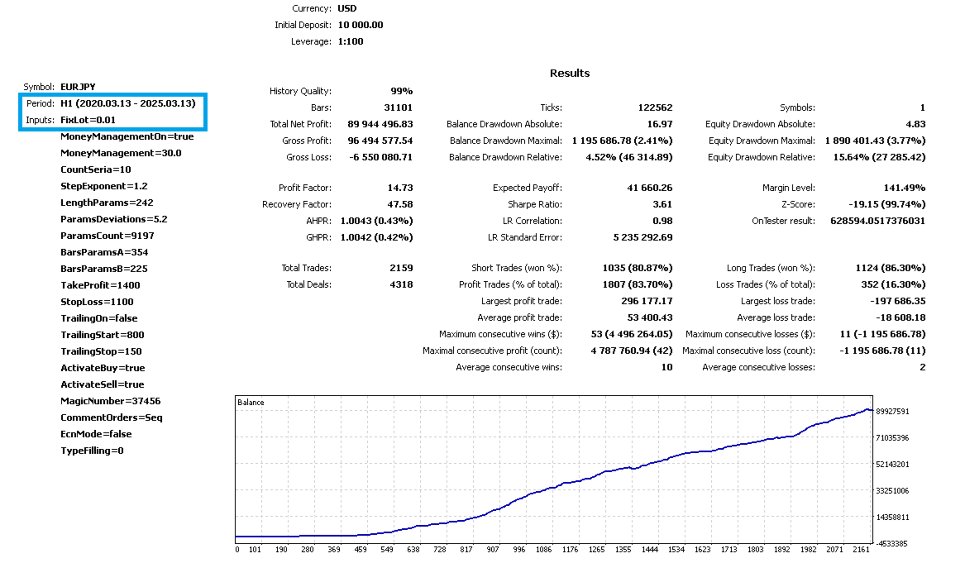The image size is (960, 563).
Task: Click MoneyManagement=30.0 parameter
Action: [x=121, y=153]
